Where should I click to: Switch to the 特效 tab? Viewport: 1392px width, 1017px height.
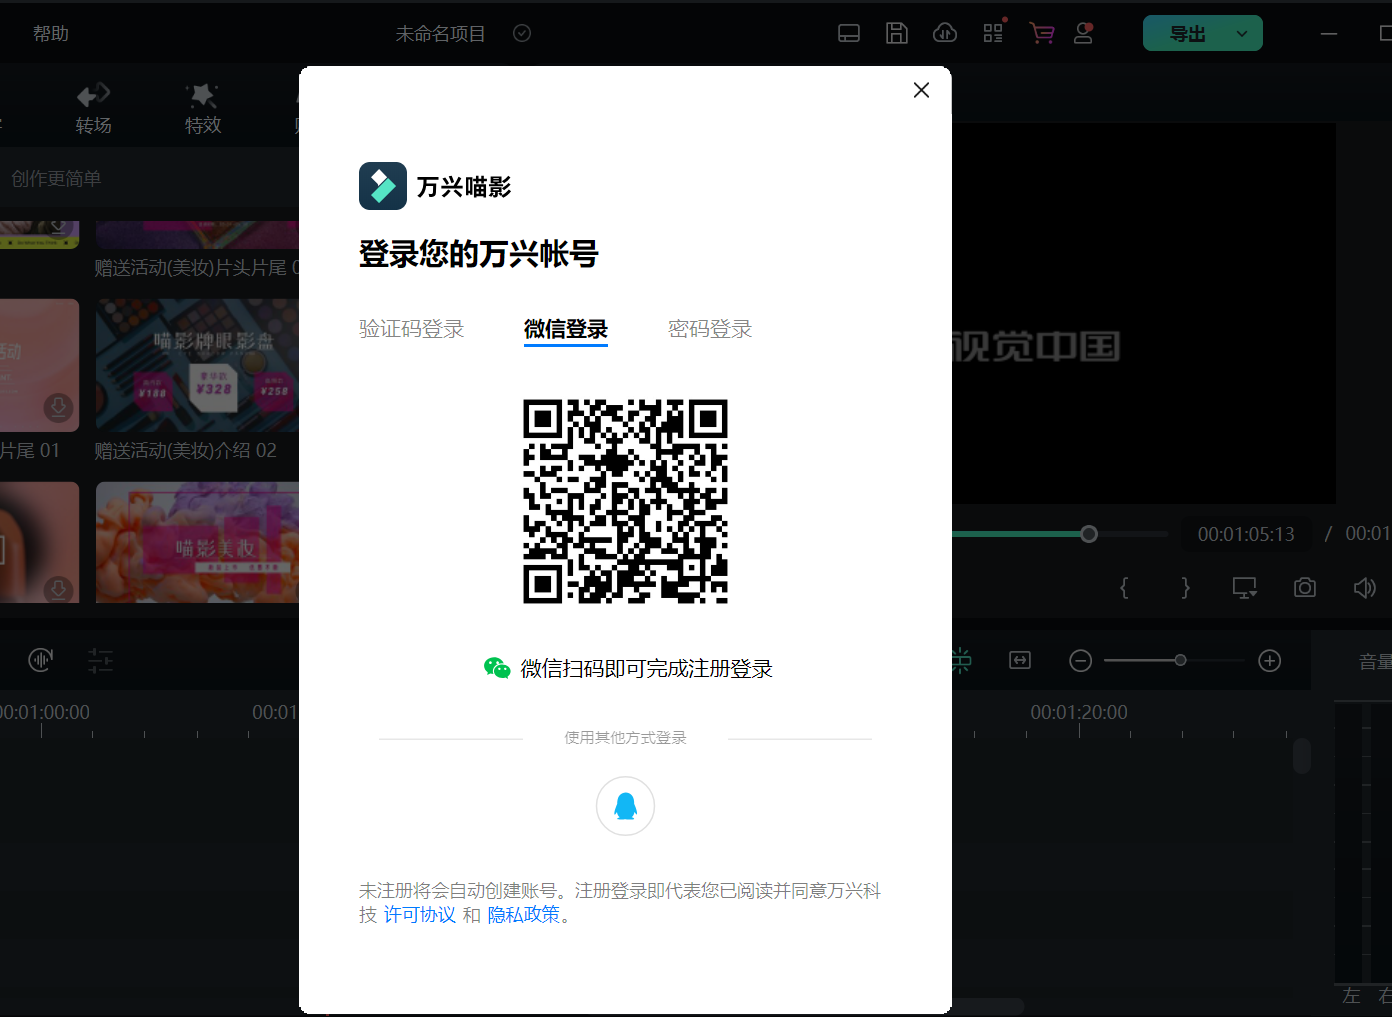pyautogui.click(x=203, y=109)
